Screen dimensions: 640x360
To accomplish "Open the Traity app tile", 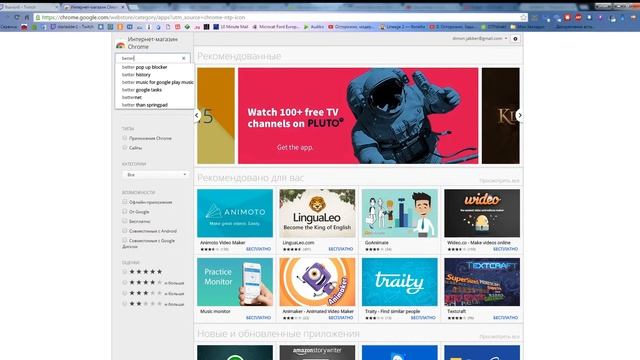I will (400, 289).
